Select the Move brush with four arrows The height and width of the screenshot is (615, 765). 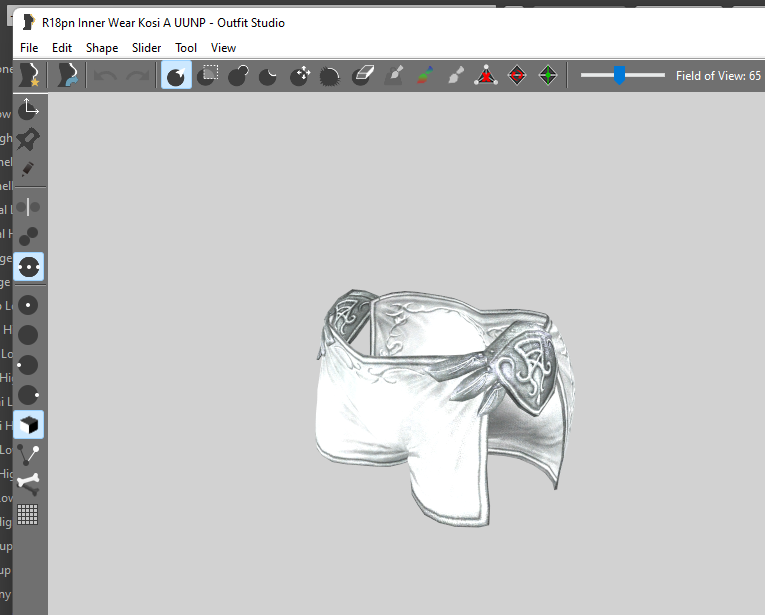tap(300, 75)
